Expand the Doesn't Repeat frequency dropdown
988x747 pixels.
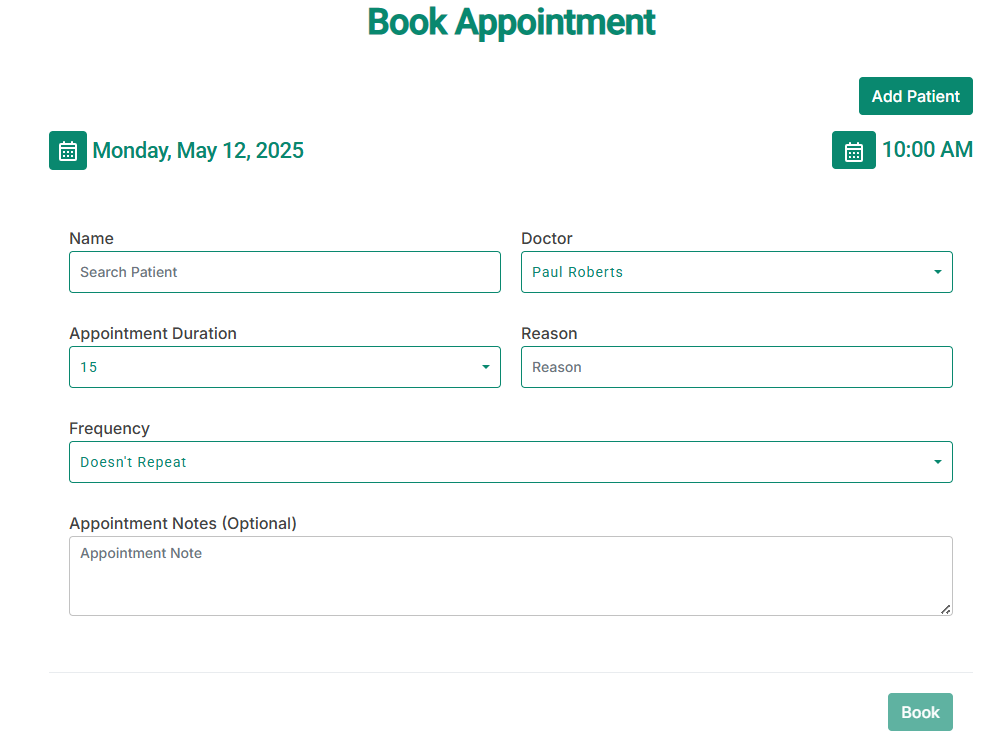pos(511,462)
